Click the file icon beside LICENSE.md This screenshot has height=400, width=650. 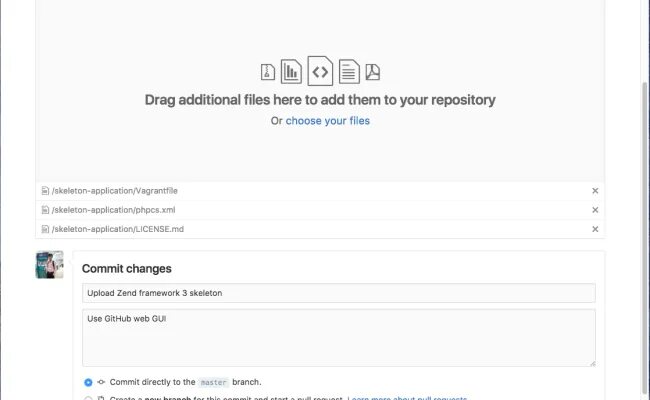tap(45, 229)
